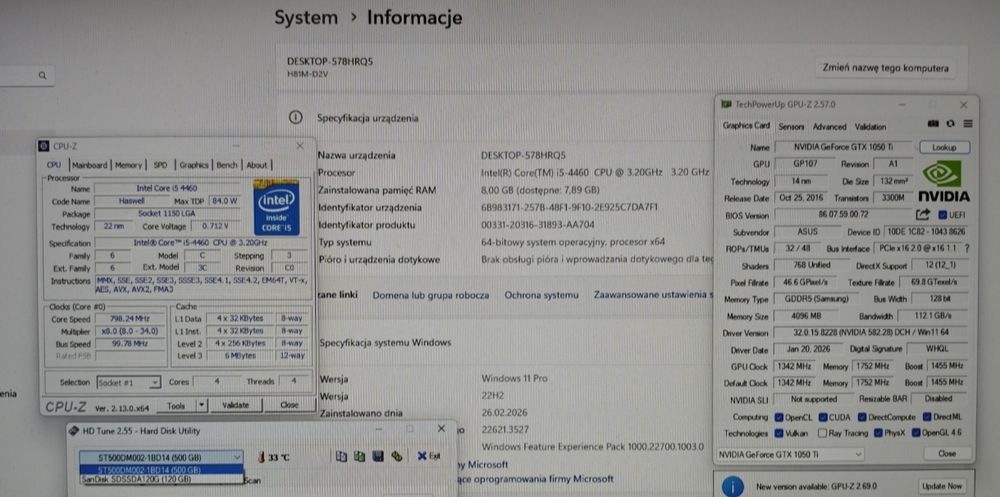Toggle the OpenCL checkbox

click(x=779, y=417)
